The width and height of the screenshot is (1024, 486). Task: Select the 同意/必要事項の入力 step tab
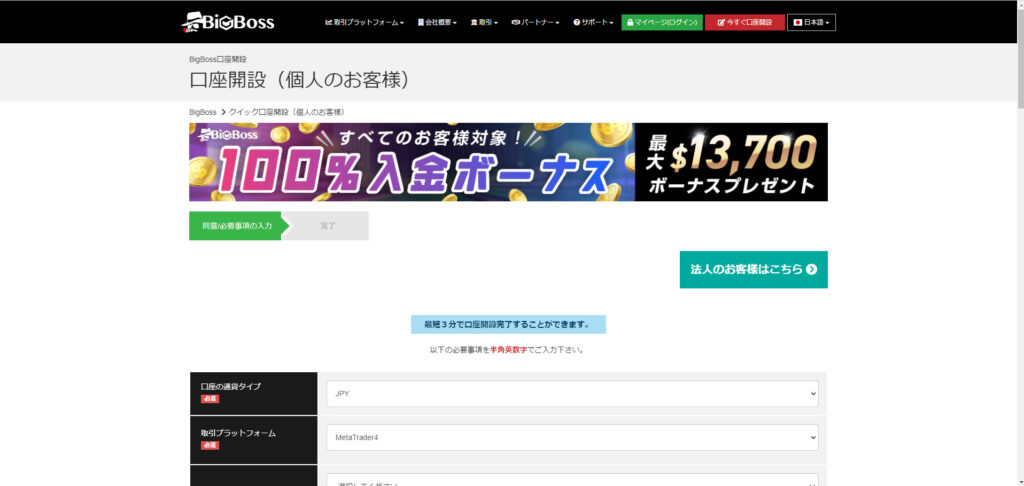point(238,226)
